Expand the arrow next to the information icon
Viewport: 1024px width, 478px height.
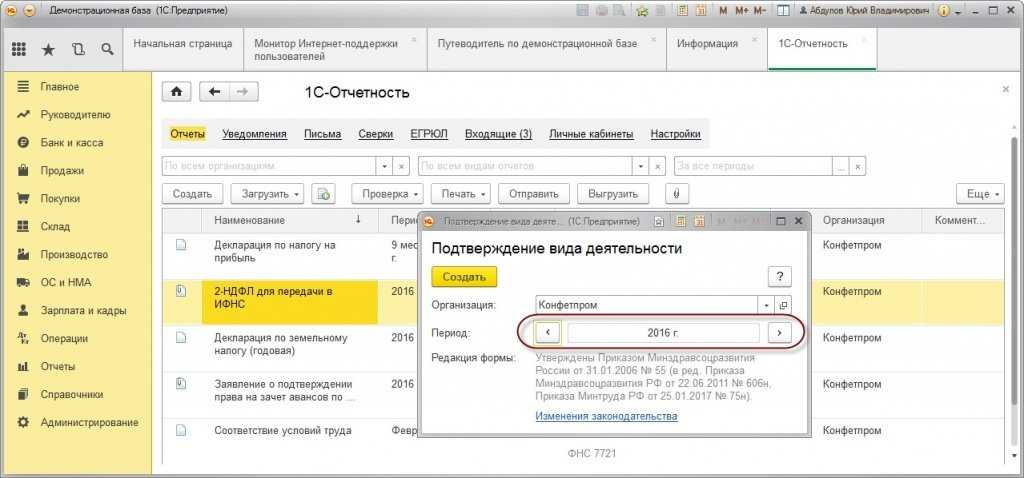click(x=959, y=12)
